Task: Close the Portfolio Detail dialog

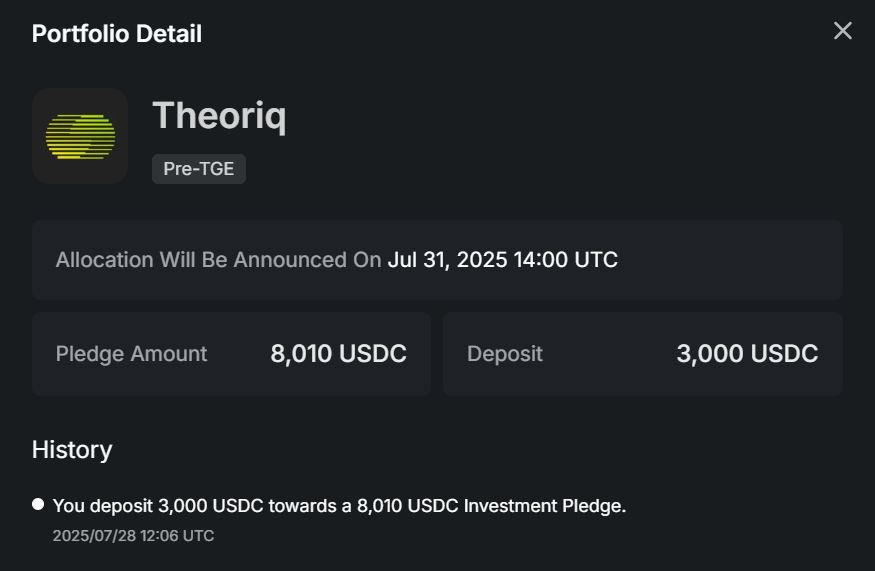Action: (x=843, y=31)
